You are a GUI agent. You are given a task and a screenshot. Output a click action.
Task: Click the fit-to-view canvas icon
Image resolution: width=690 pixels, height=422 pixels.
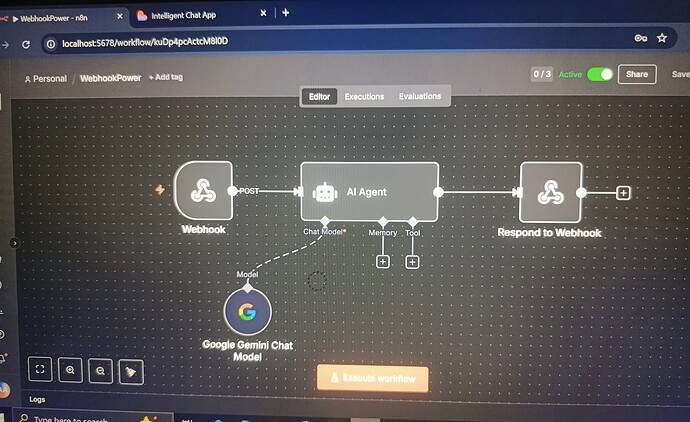(40, 369)
